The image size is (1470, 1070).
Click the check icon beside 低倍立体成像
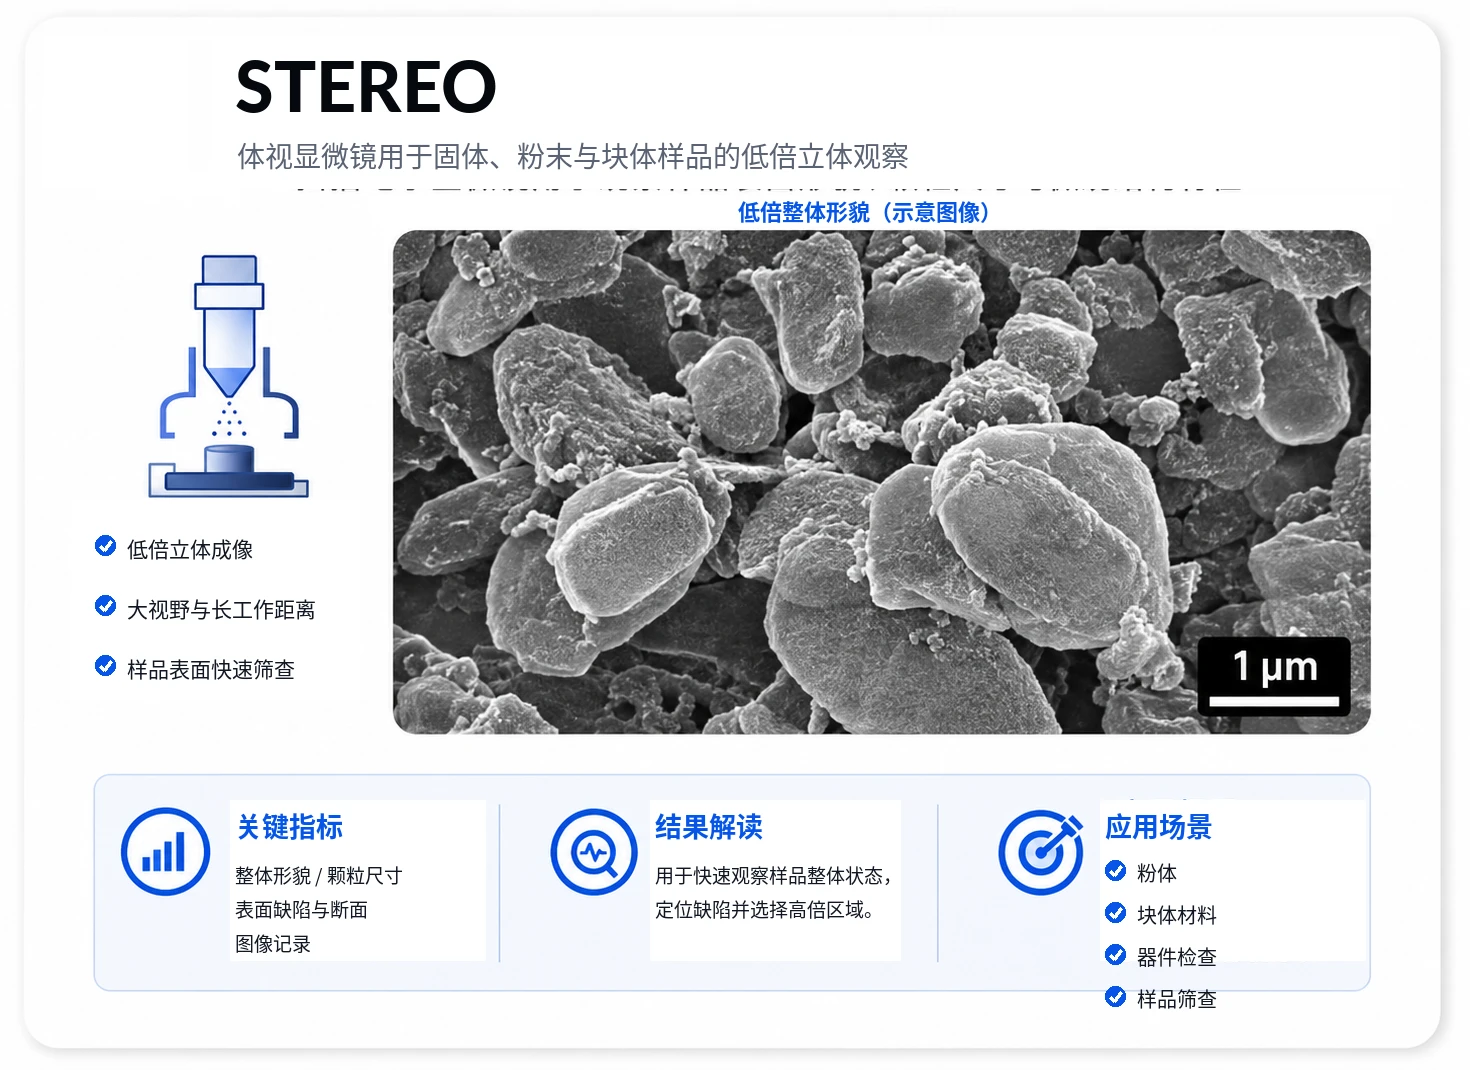pos(105,546)
